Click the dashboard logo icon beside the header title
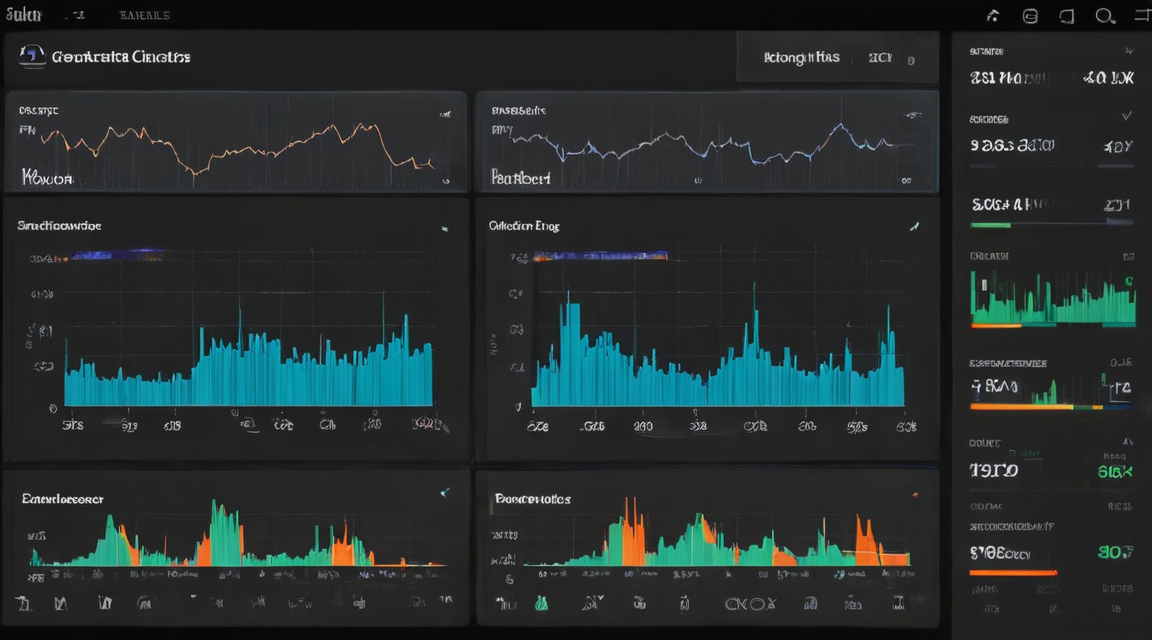 pyautogui.click(x=32, y=57)
